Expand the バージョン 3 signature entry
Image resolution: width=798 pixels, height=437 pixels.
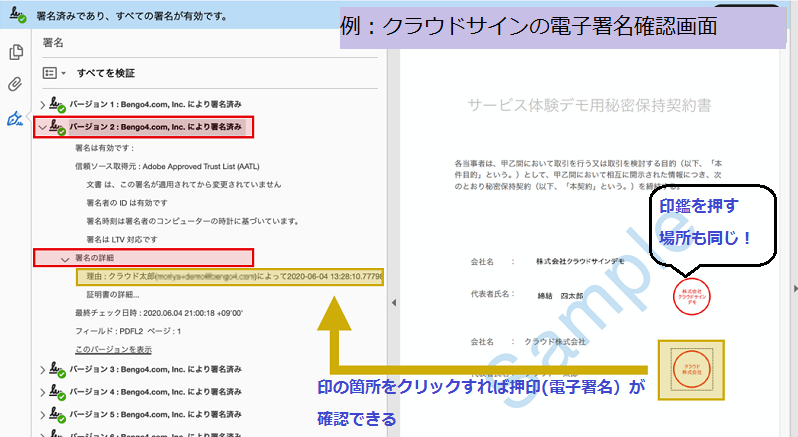[42, 370]
